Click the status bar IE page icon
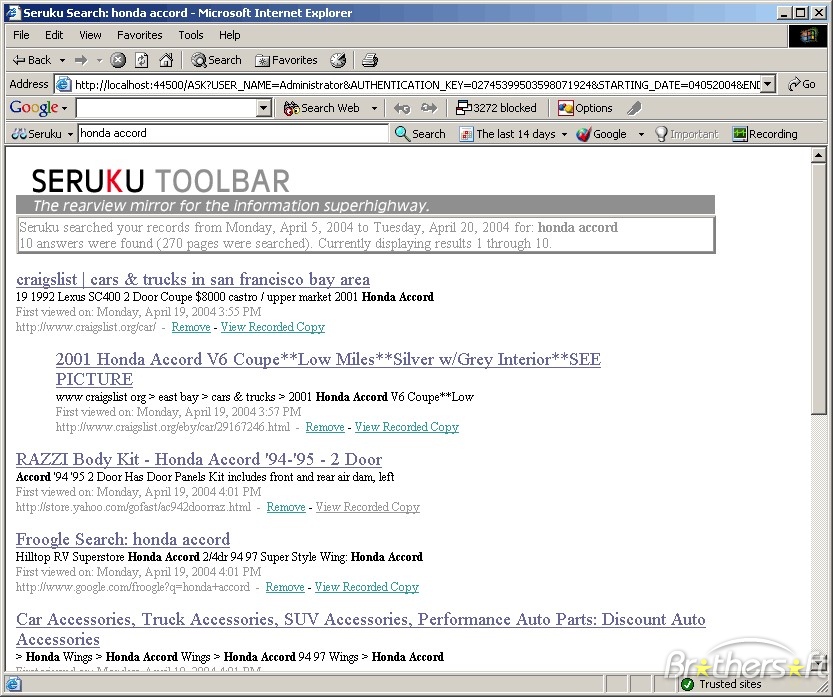Viewport: 833px width, 697px height. click(x=14, y=684)
